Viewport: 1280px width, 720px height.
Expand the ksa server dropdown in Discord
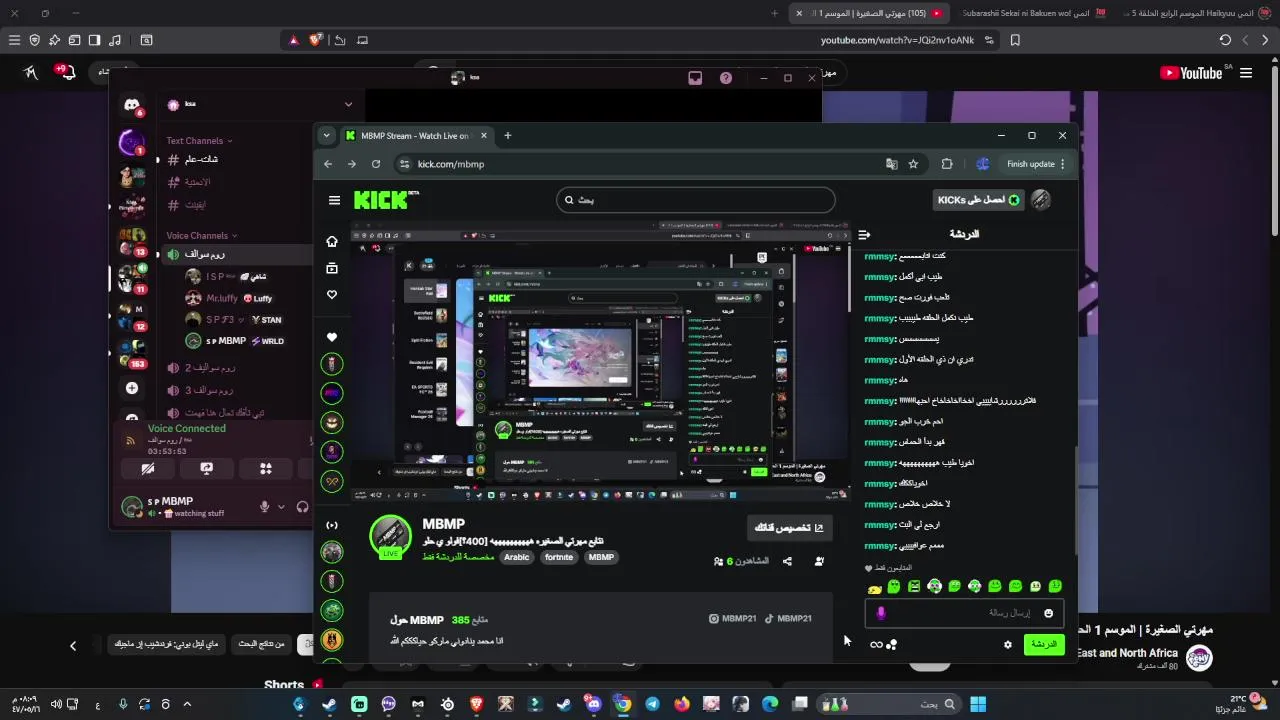click(x=348, y=104)
